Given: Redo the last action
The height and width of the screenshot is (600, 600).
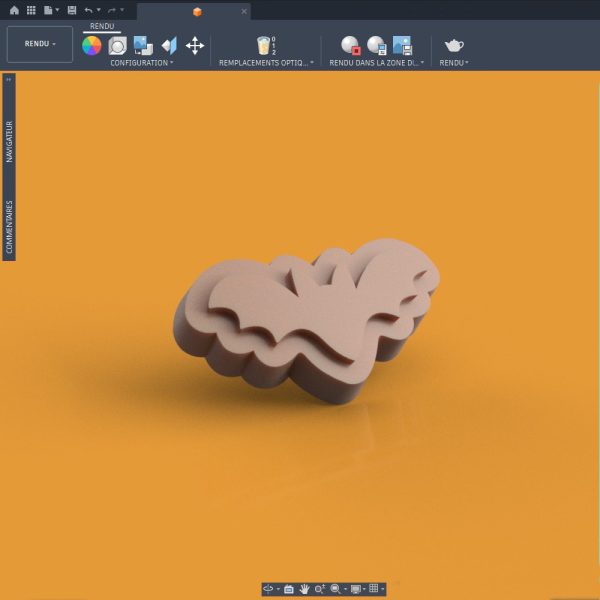Looking at the screenshot, I should [x=112, y=10].
